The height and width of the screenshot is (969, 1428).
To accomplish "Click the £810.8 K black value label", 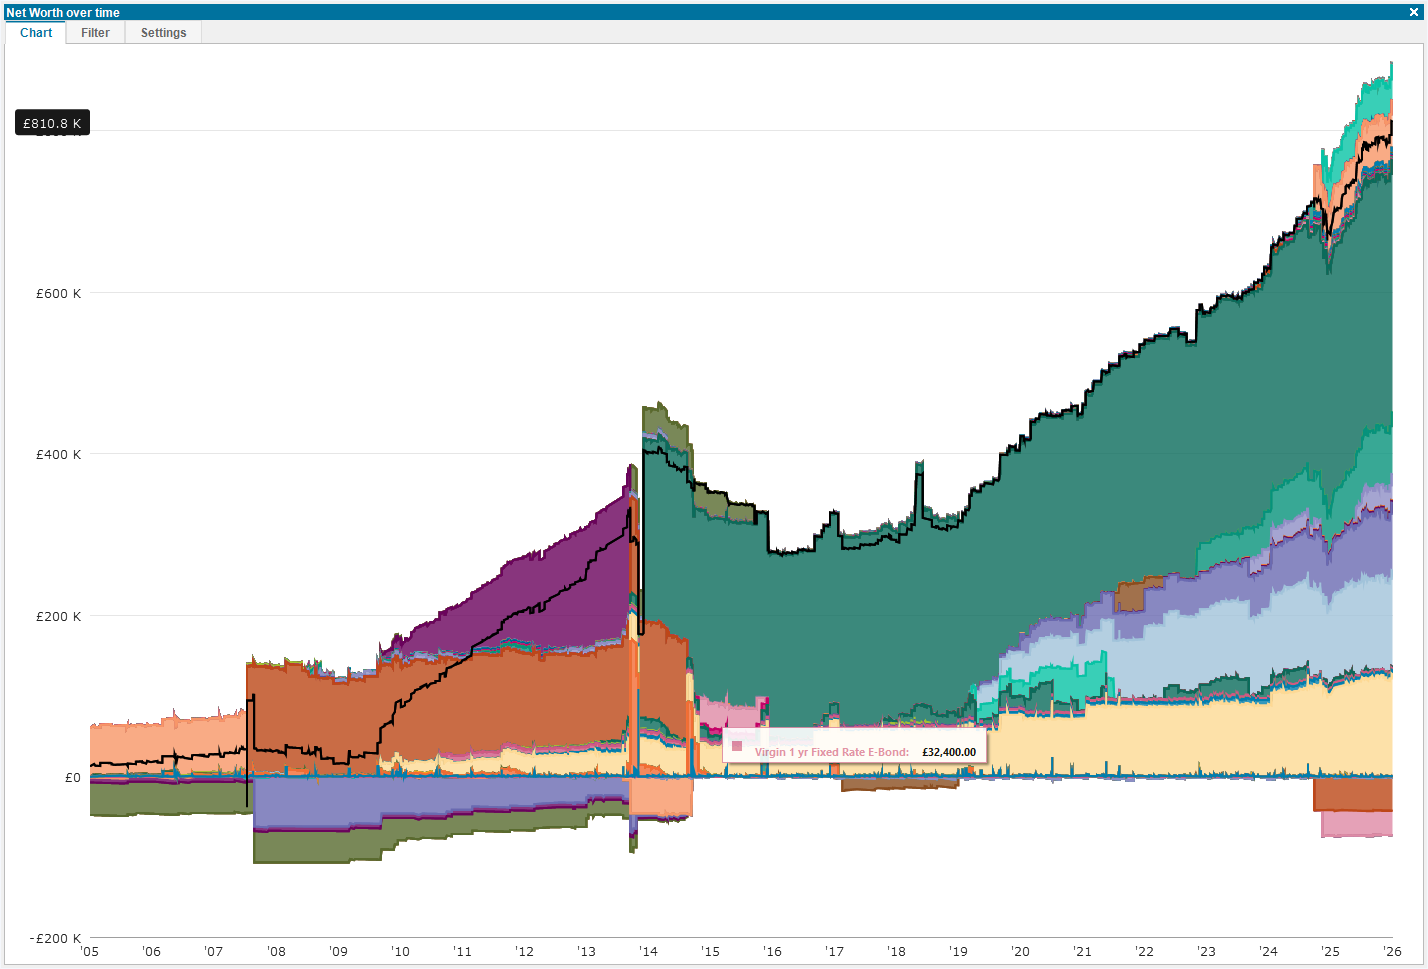I will tap(51, 122).
